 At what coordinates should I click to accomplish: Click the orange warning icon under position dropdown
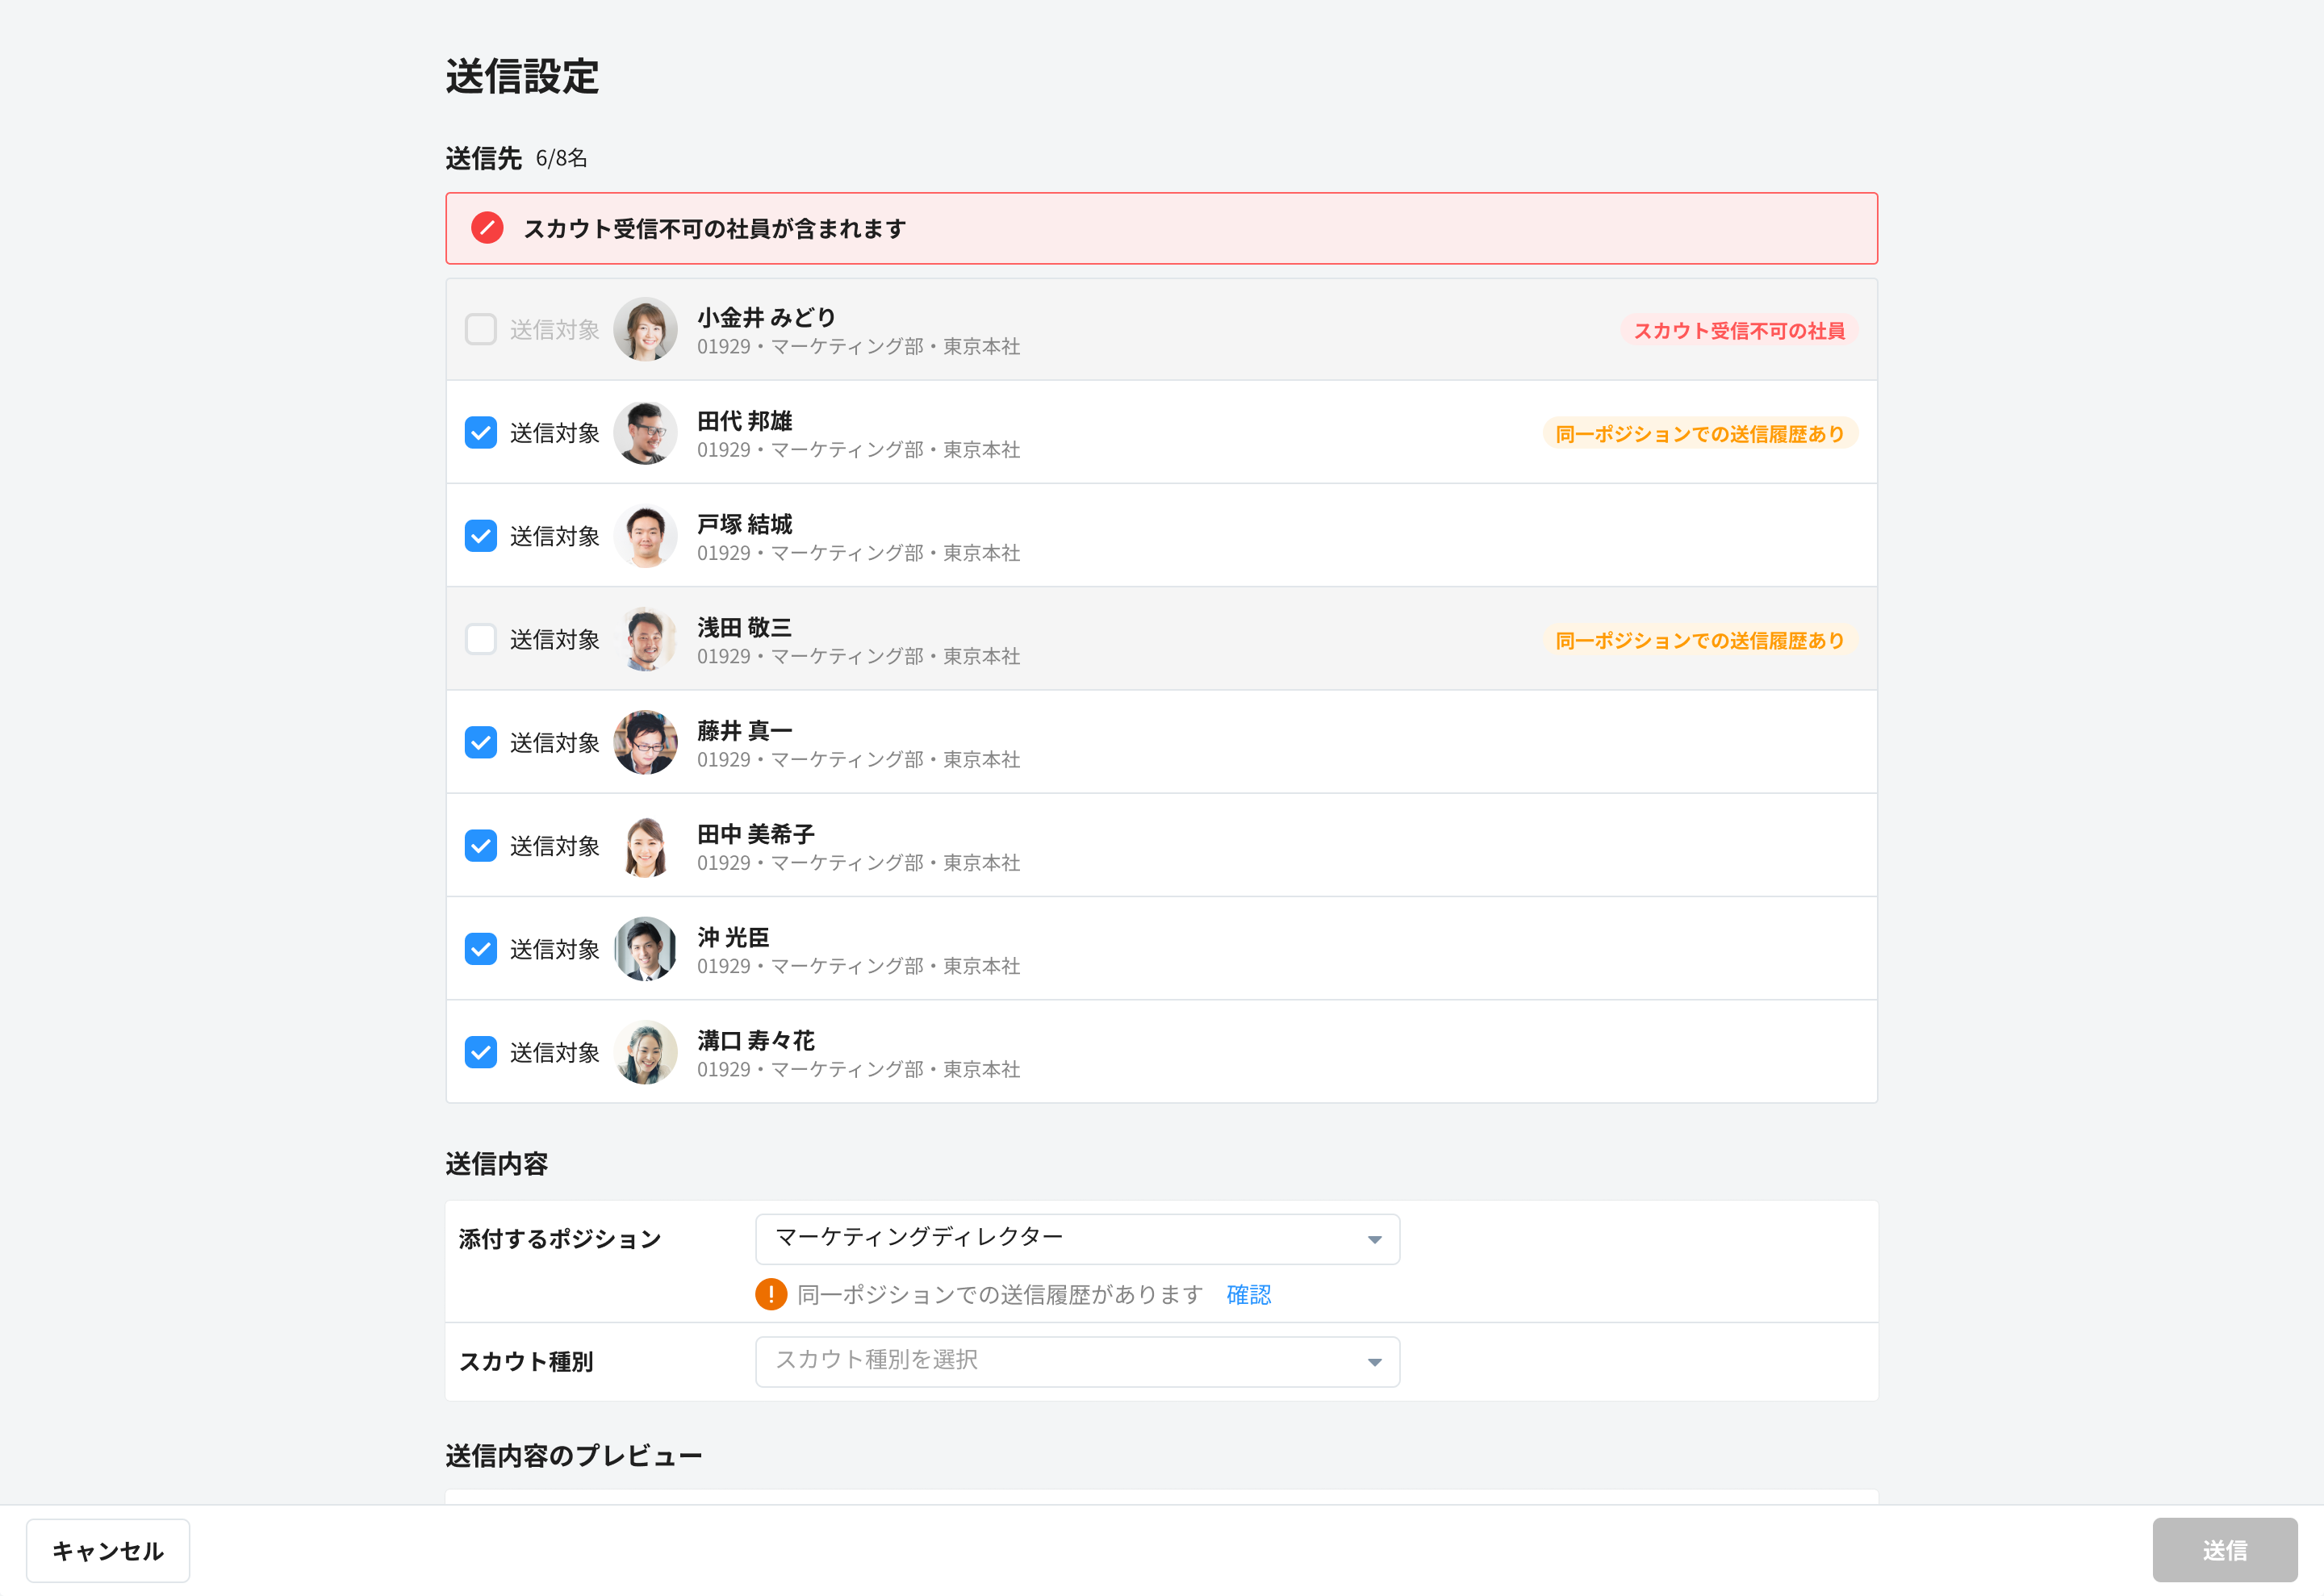[x=770, y=1294]
